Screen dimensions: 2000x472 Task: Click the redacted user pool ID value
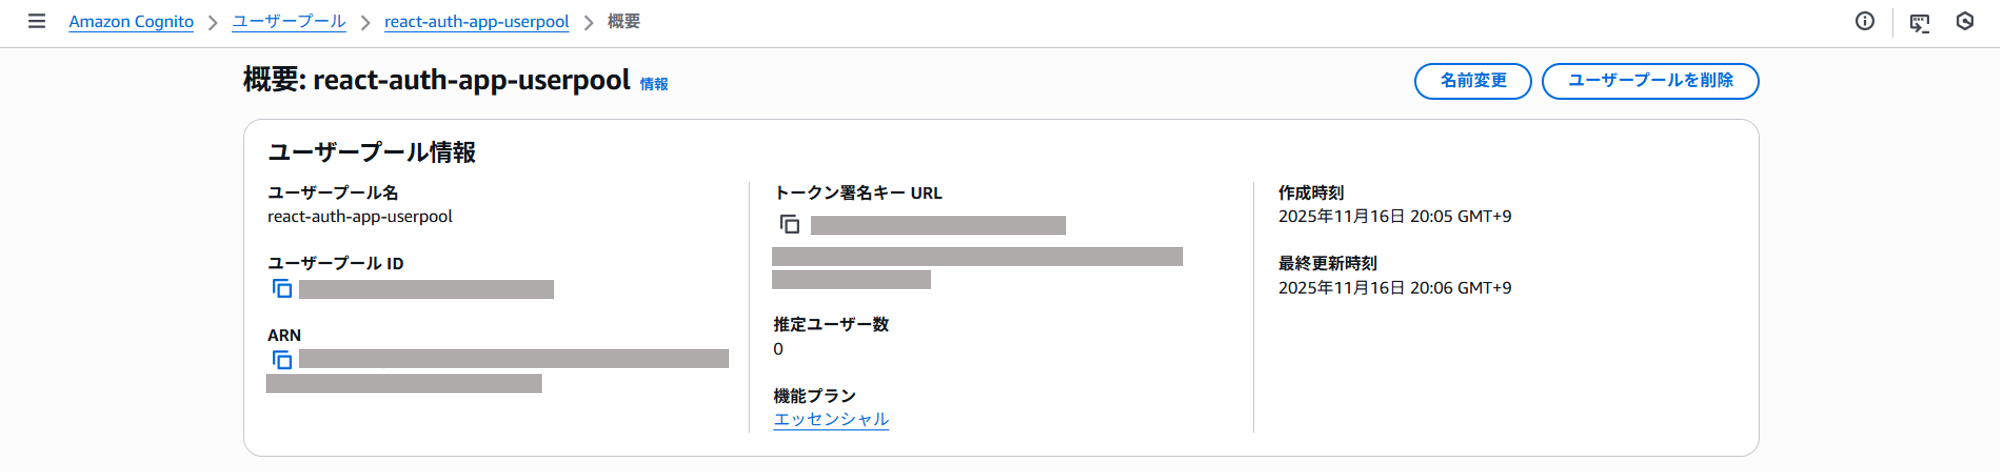426,290
